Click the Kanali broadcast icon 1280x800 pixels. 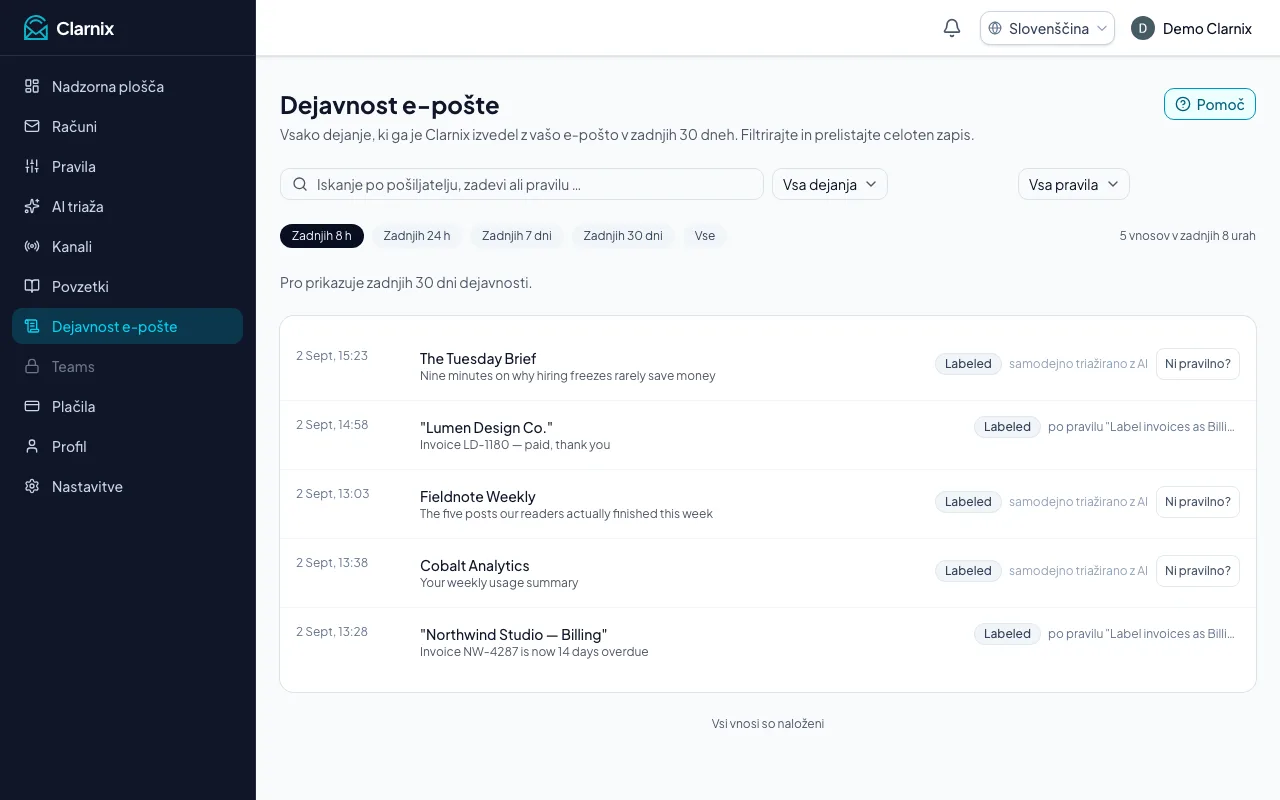[x=32, y=246]
